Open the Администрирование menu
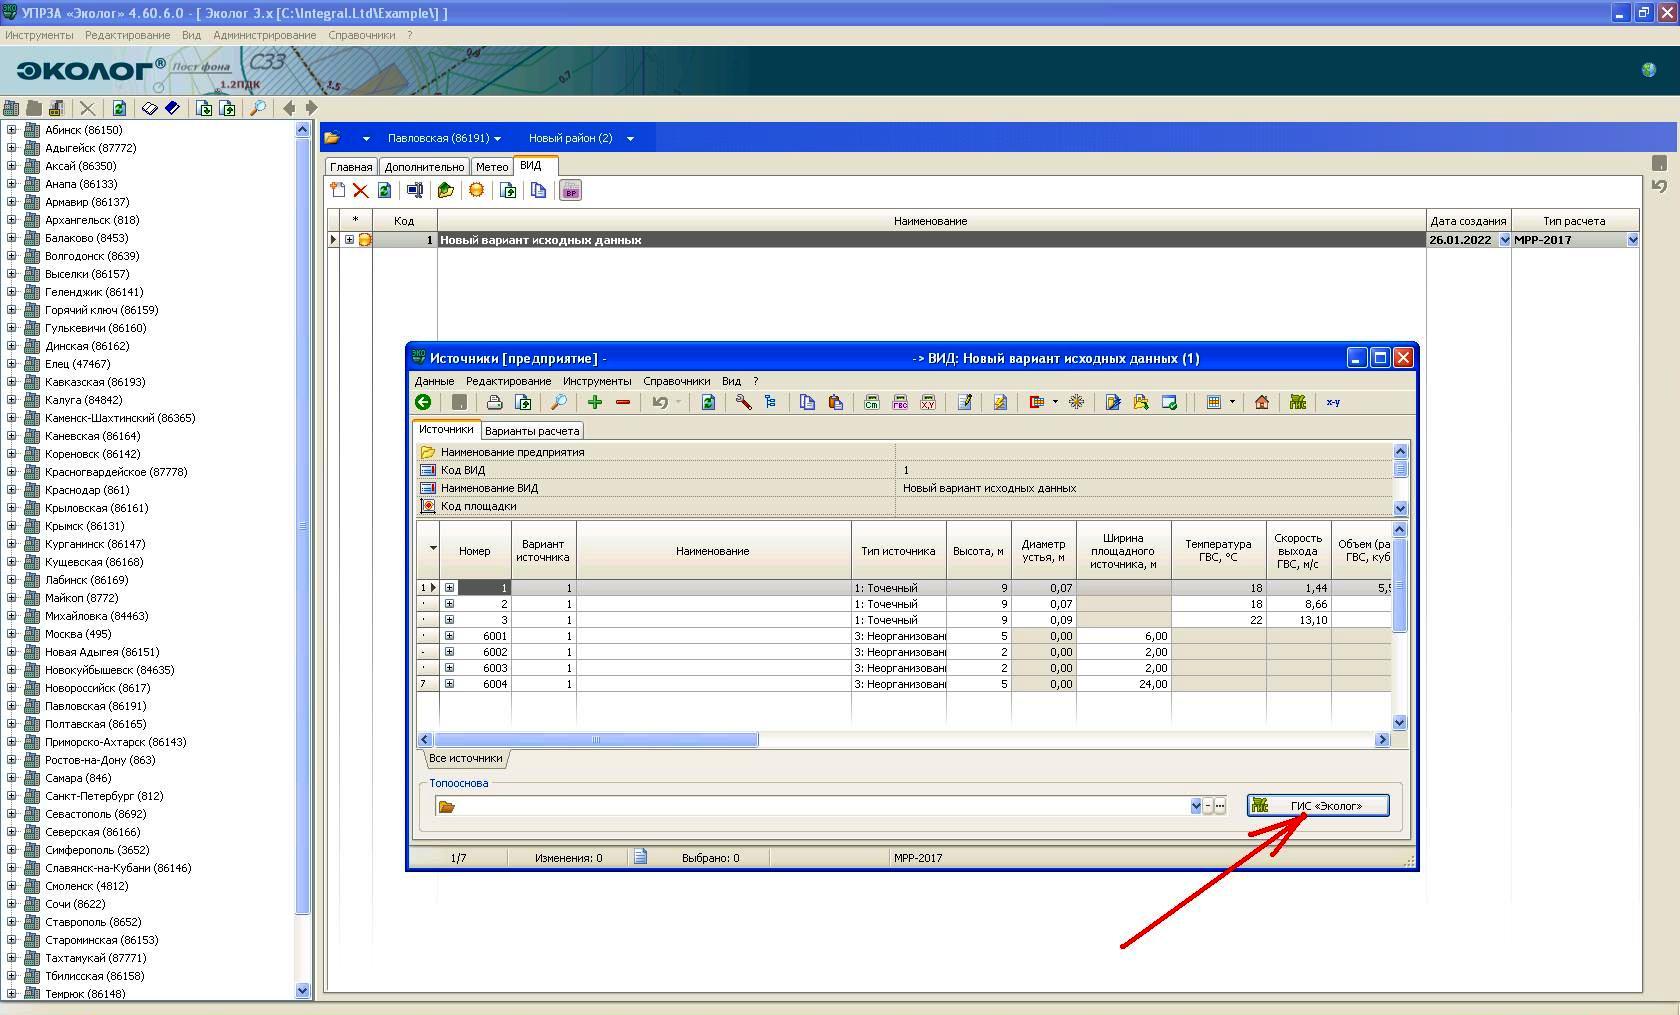The height and width of the screenshot is (1015, 1680). (264, 35)
